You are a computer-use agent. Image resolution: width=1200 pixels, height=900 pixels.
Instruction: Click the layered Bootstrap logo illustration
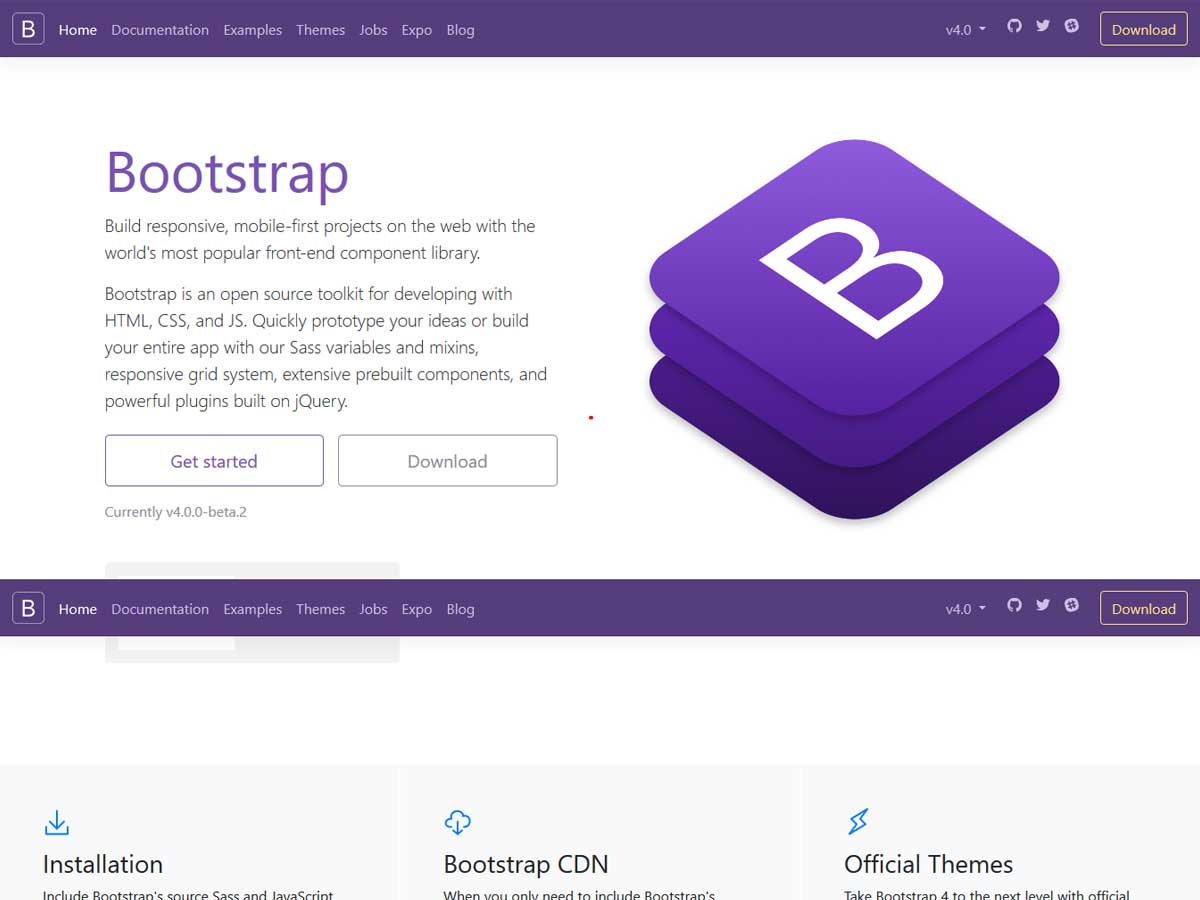(x=854, y=330)
